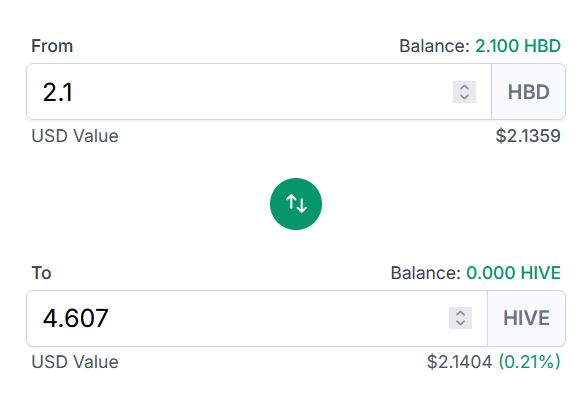Click the Balance label above the From field

[434, 46]
